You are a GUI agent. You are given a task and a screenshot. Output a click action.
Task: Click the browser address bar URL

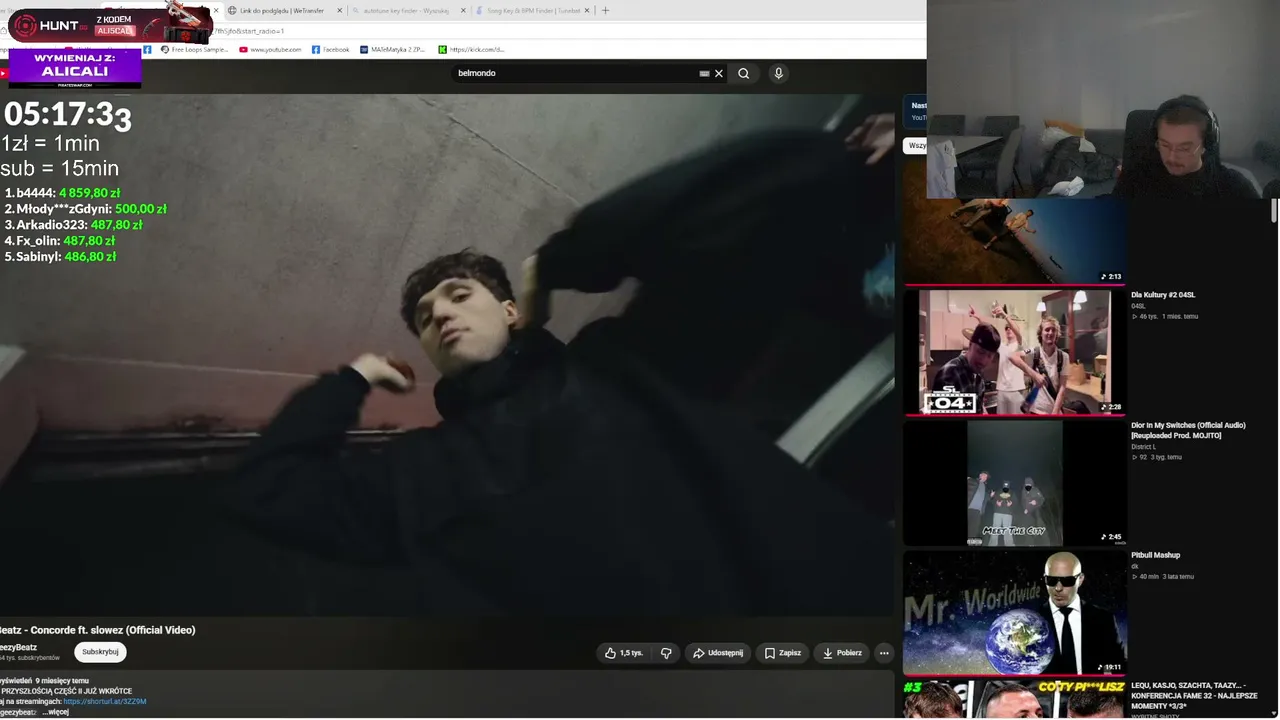click(x=250, y=31)
